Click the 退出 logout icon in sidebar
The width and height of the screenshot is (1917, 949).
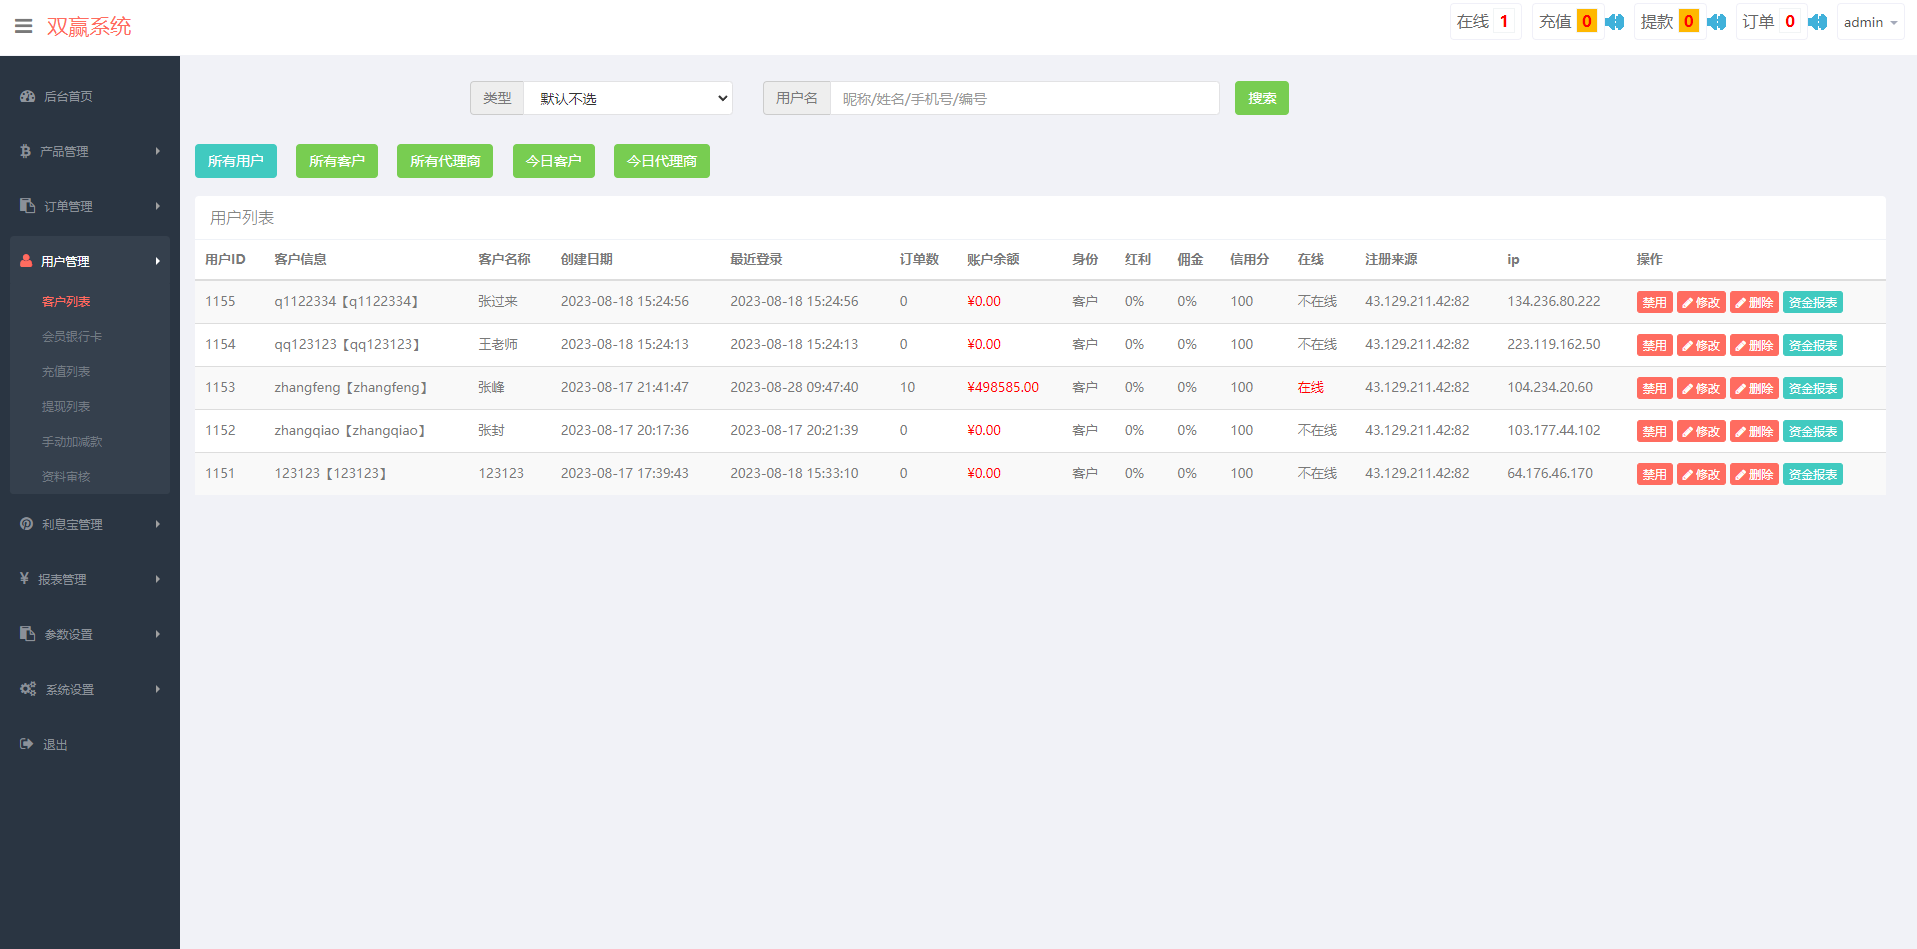coord(27,744)
